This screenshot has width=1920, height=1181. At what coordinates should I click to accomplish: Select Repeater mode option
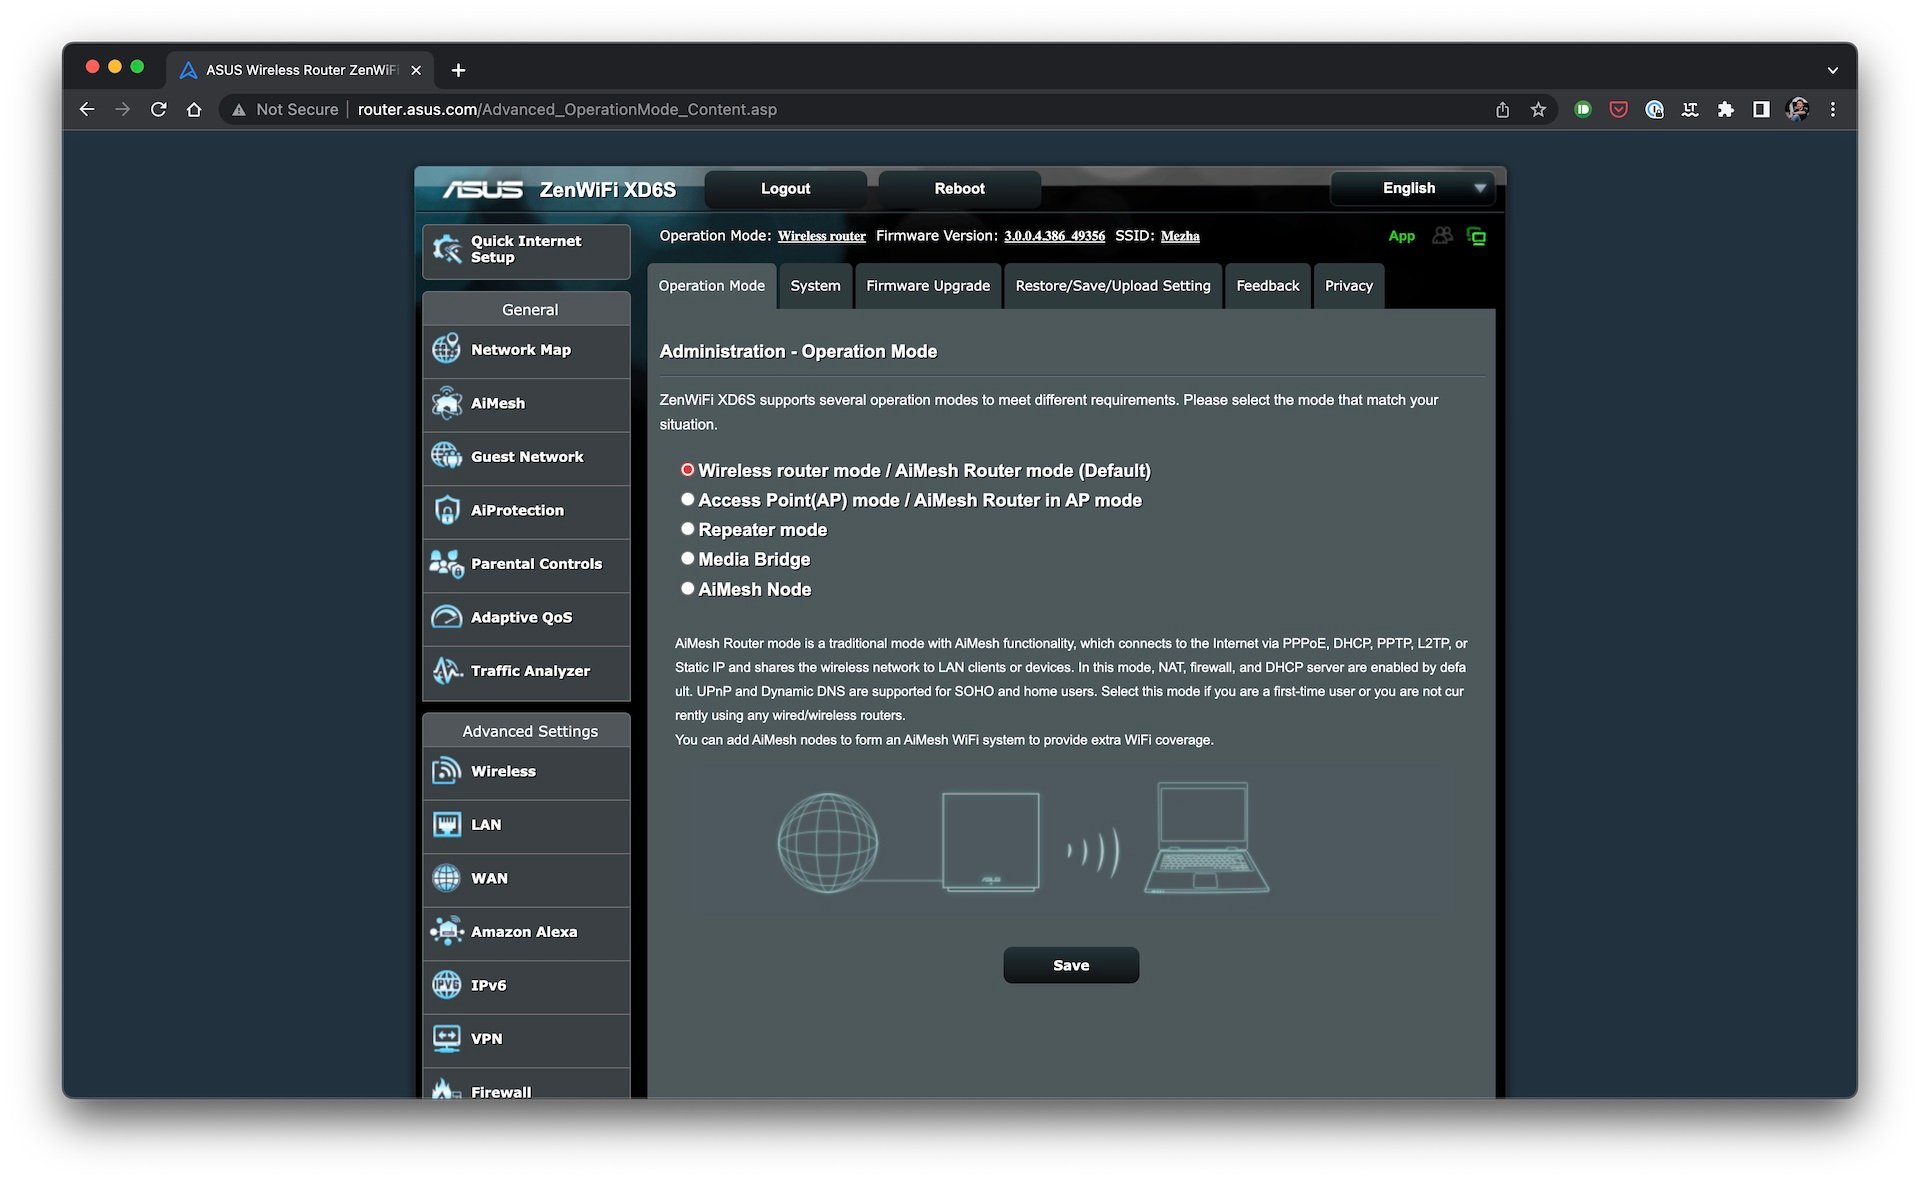tap(686, 528)
